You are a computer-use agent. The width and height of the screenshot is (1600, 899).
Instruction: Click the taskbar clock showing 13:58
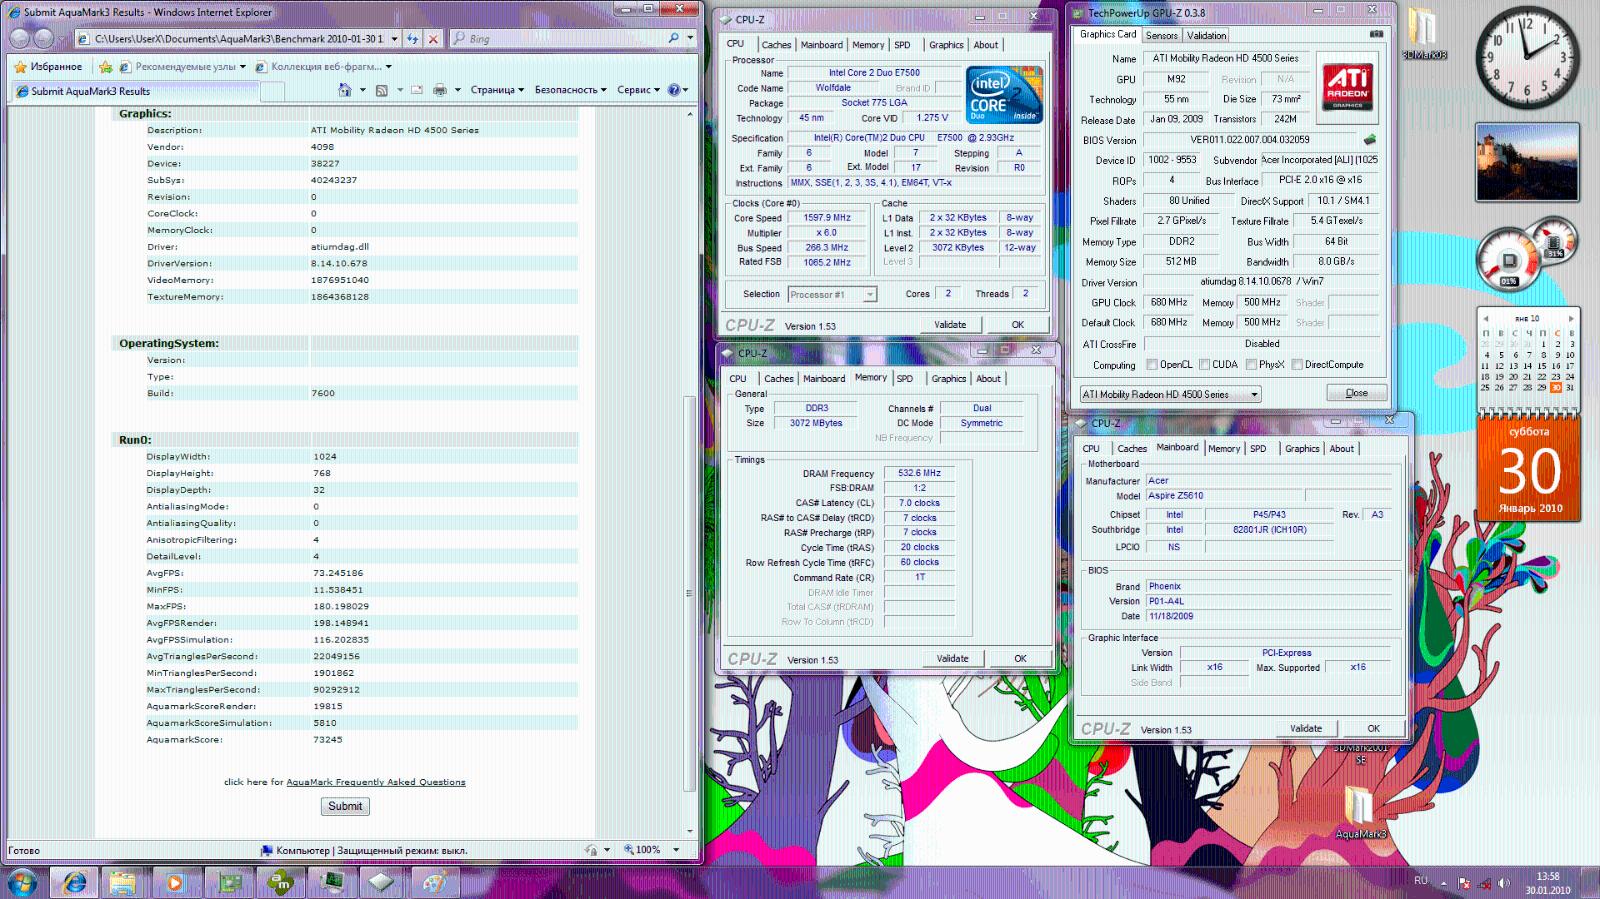click(x=1547, y=883)
